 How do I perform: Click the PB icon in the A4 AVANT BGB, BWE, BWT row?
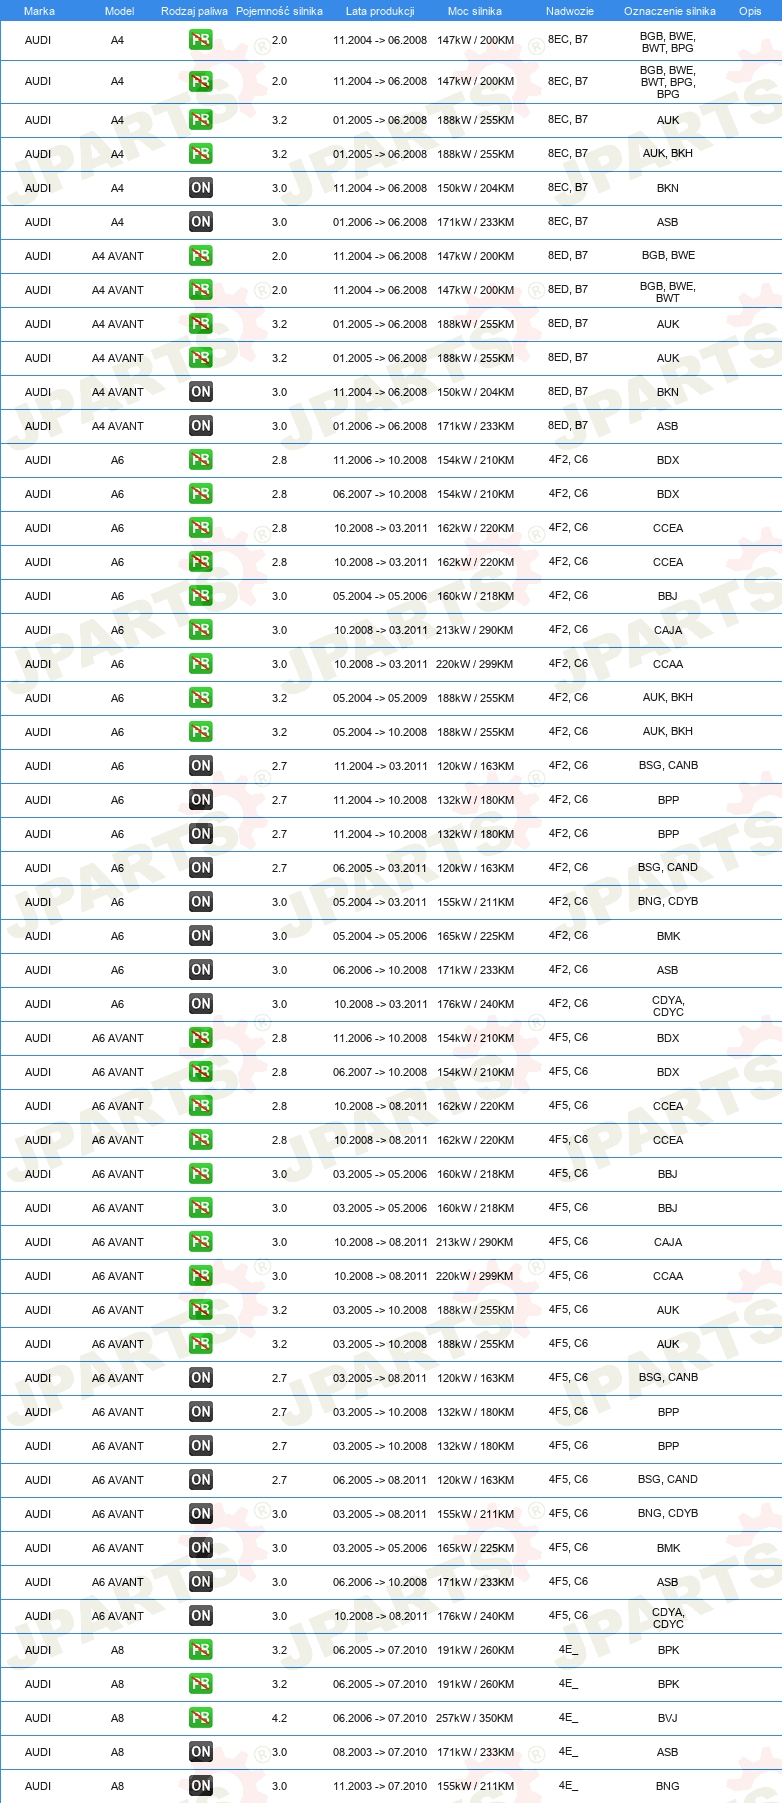[x=201, y=290]
